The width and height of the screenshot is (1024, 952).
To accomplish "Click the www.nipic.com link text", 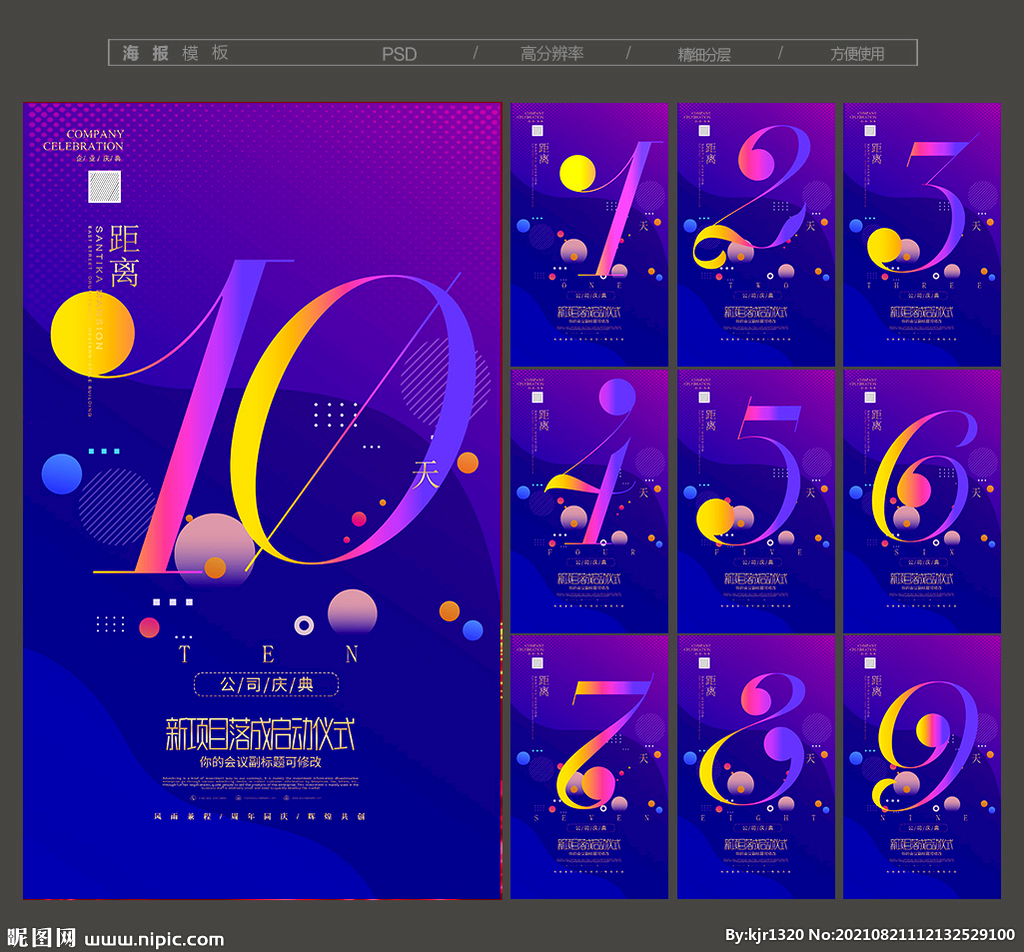I will click(x=154, y=939).
